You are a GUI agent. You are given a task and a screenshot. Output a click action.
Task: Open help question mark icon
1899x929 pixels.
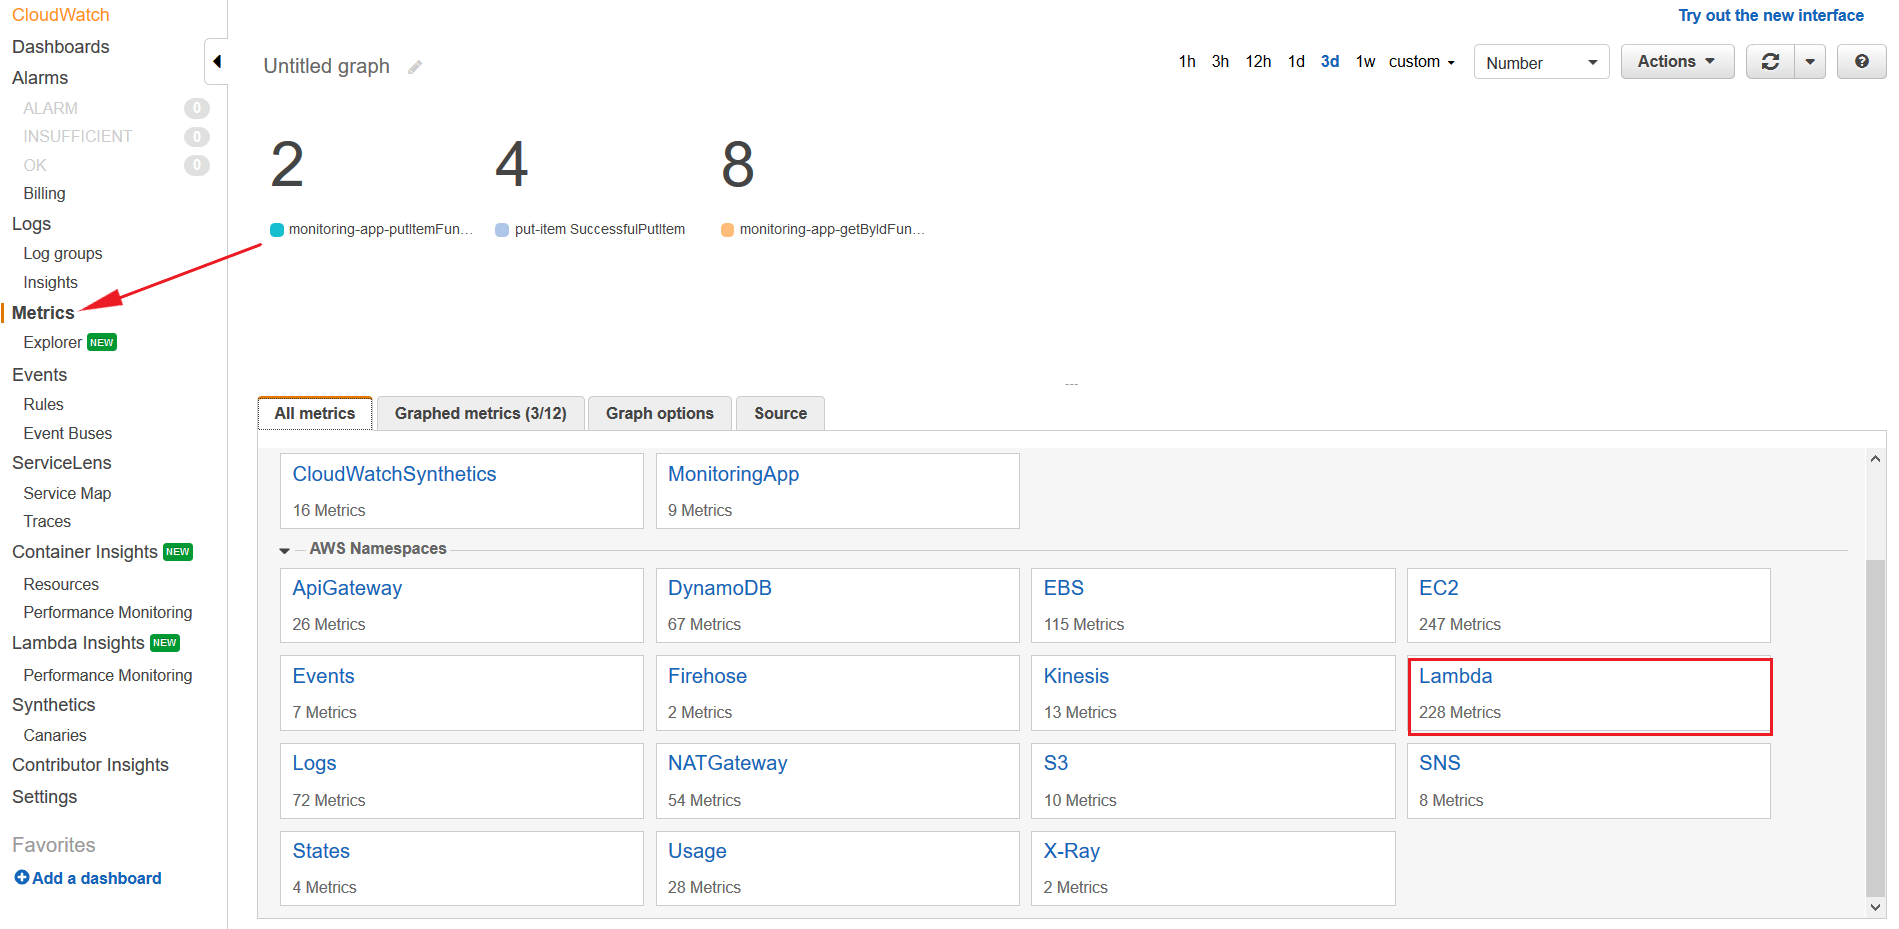(x=1861, y=62)
